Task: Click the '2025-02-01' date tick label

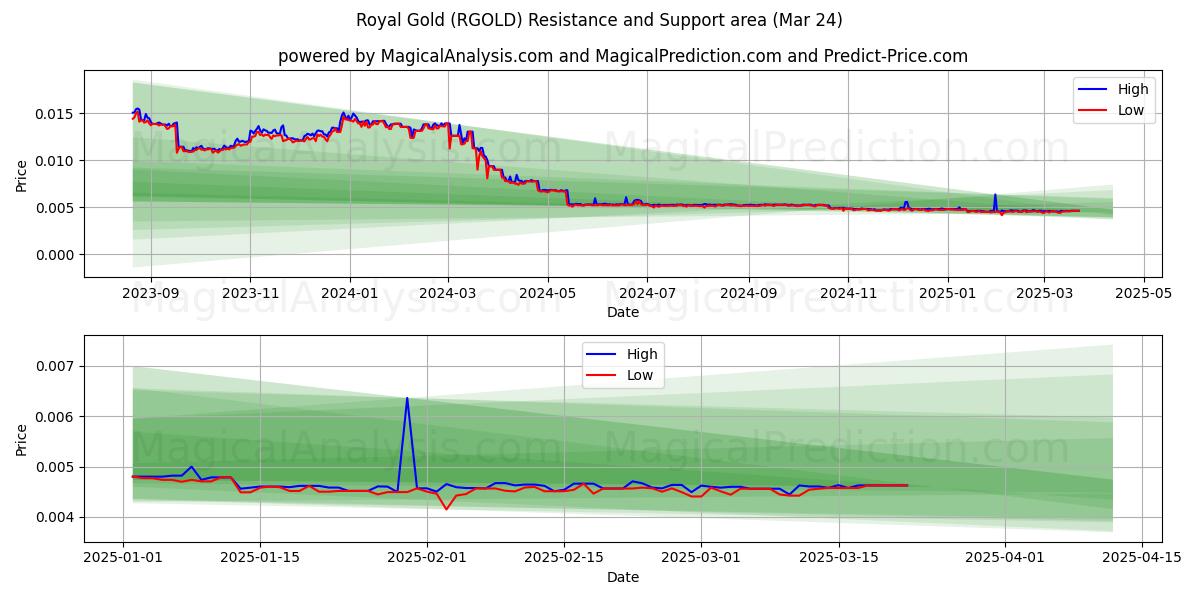Action: pos(427,559)
